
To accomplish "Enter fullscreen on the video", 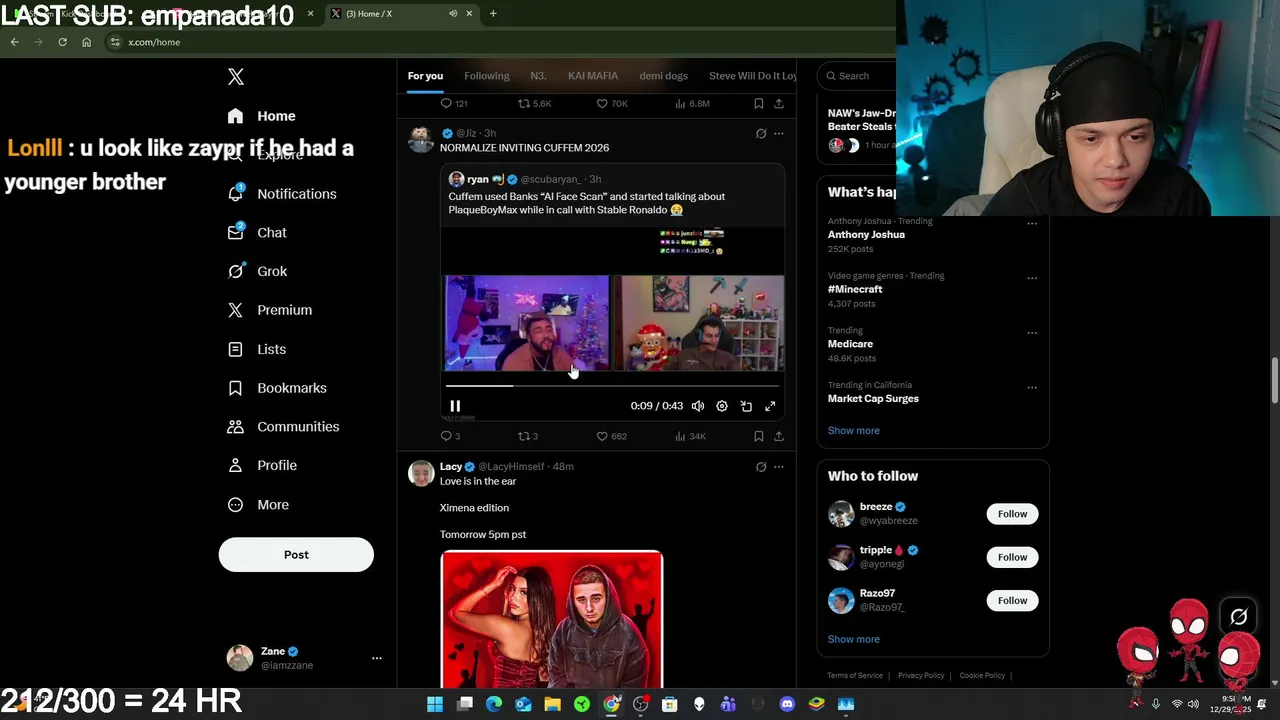I will (x=770, y=406).
